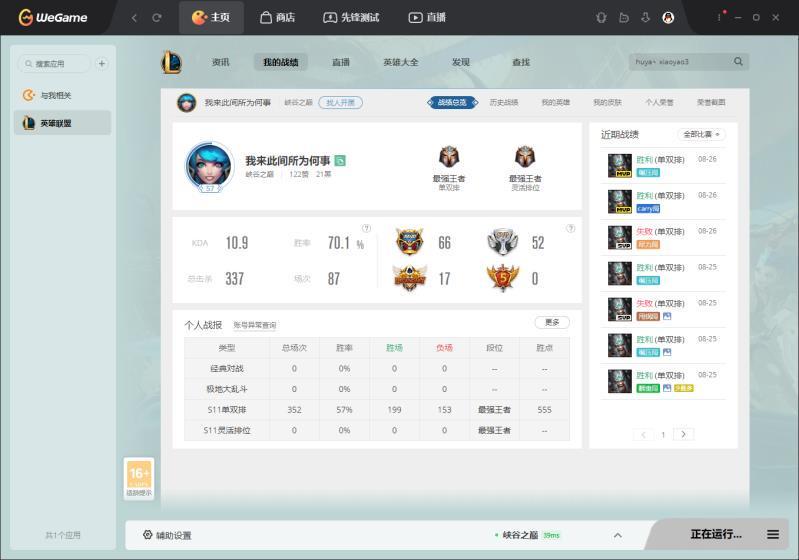Click the help question mark near win rate
The width and height of the screenshot is (799, 560).
[x=366, y=228]
